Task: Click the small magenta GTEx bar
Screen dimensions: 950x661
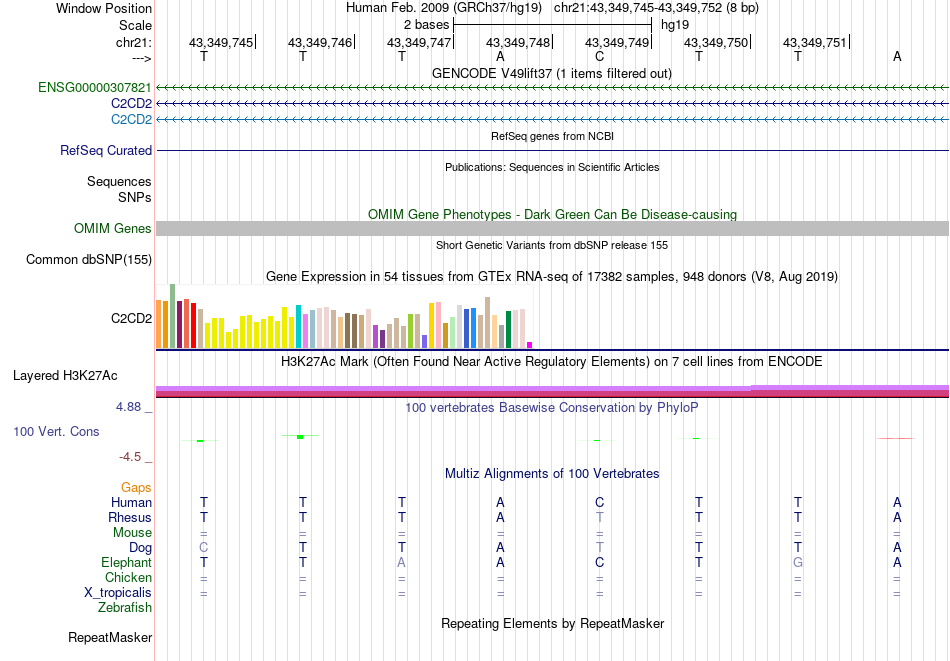Action: click(x=530, y=345)
